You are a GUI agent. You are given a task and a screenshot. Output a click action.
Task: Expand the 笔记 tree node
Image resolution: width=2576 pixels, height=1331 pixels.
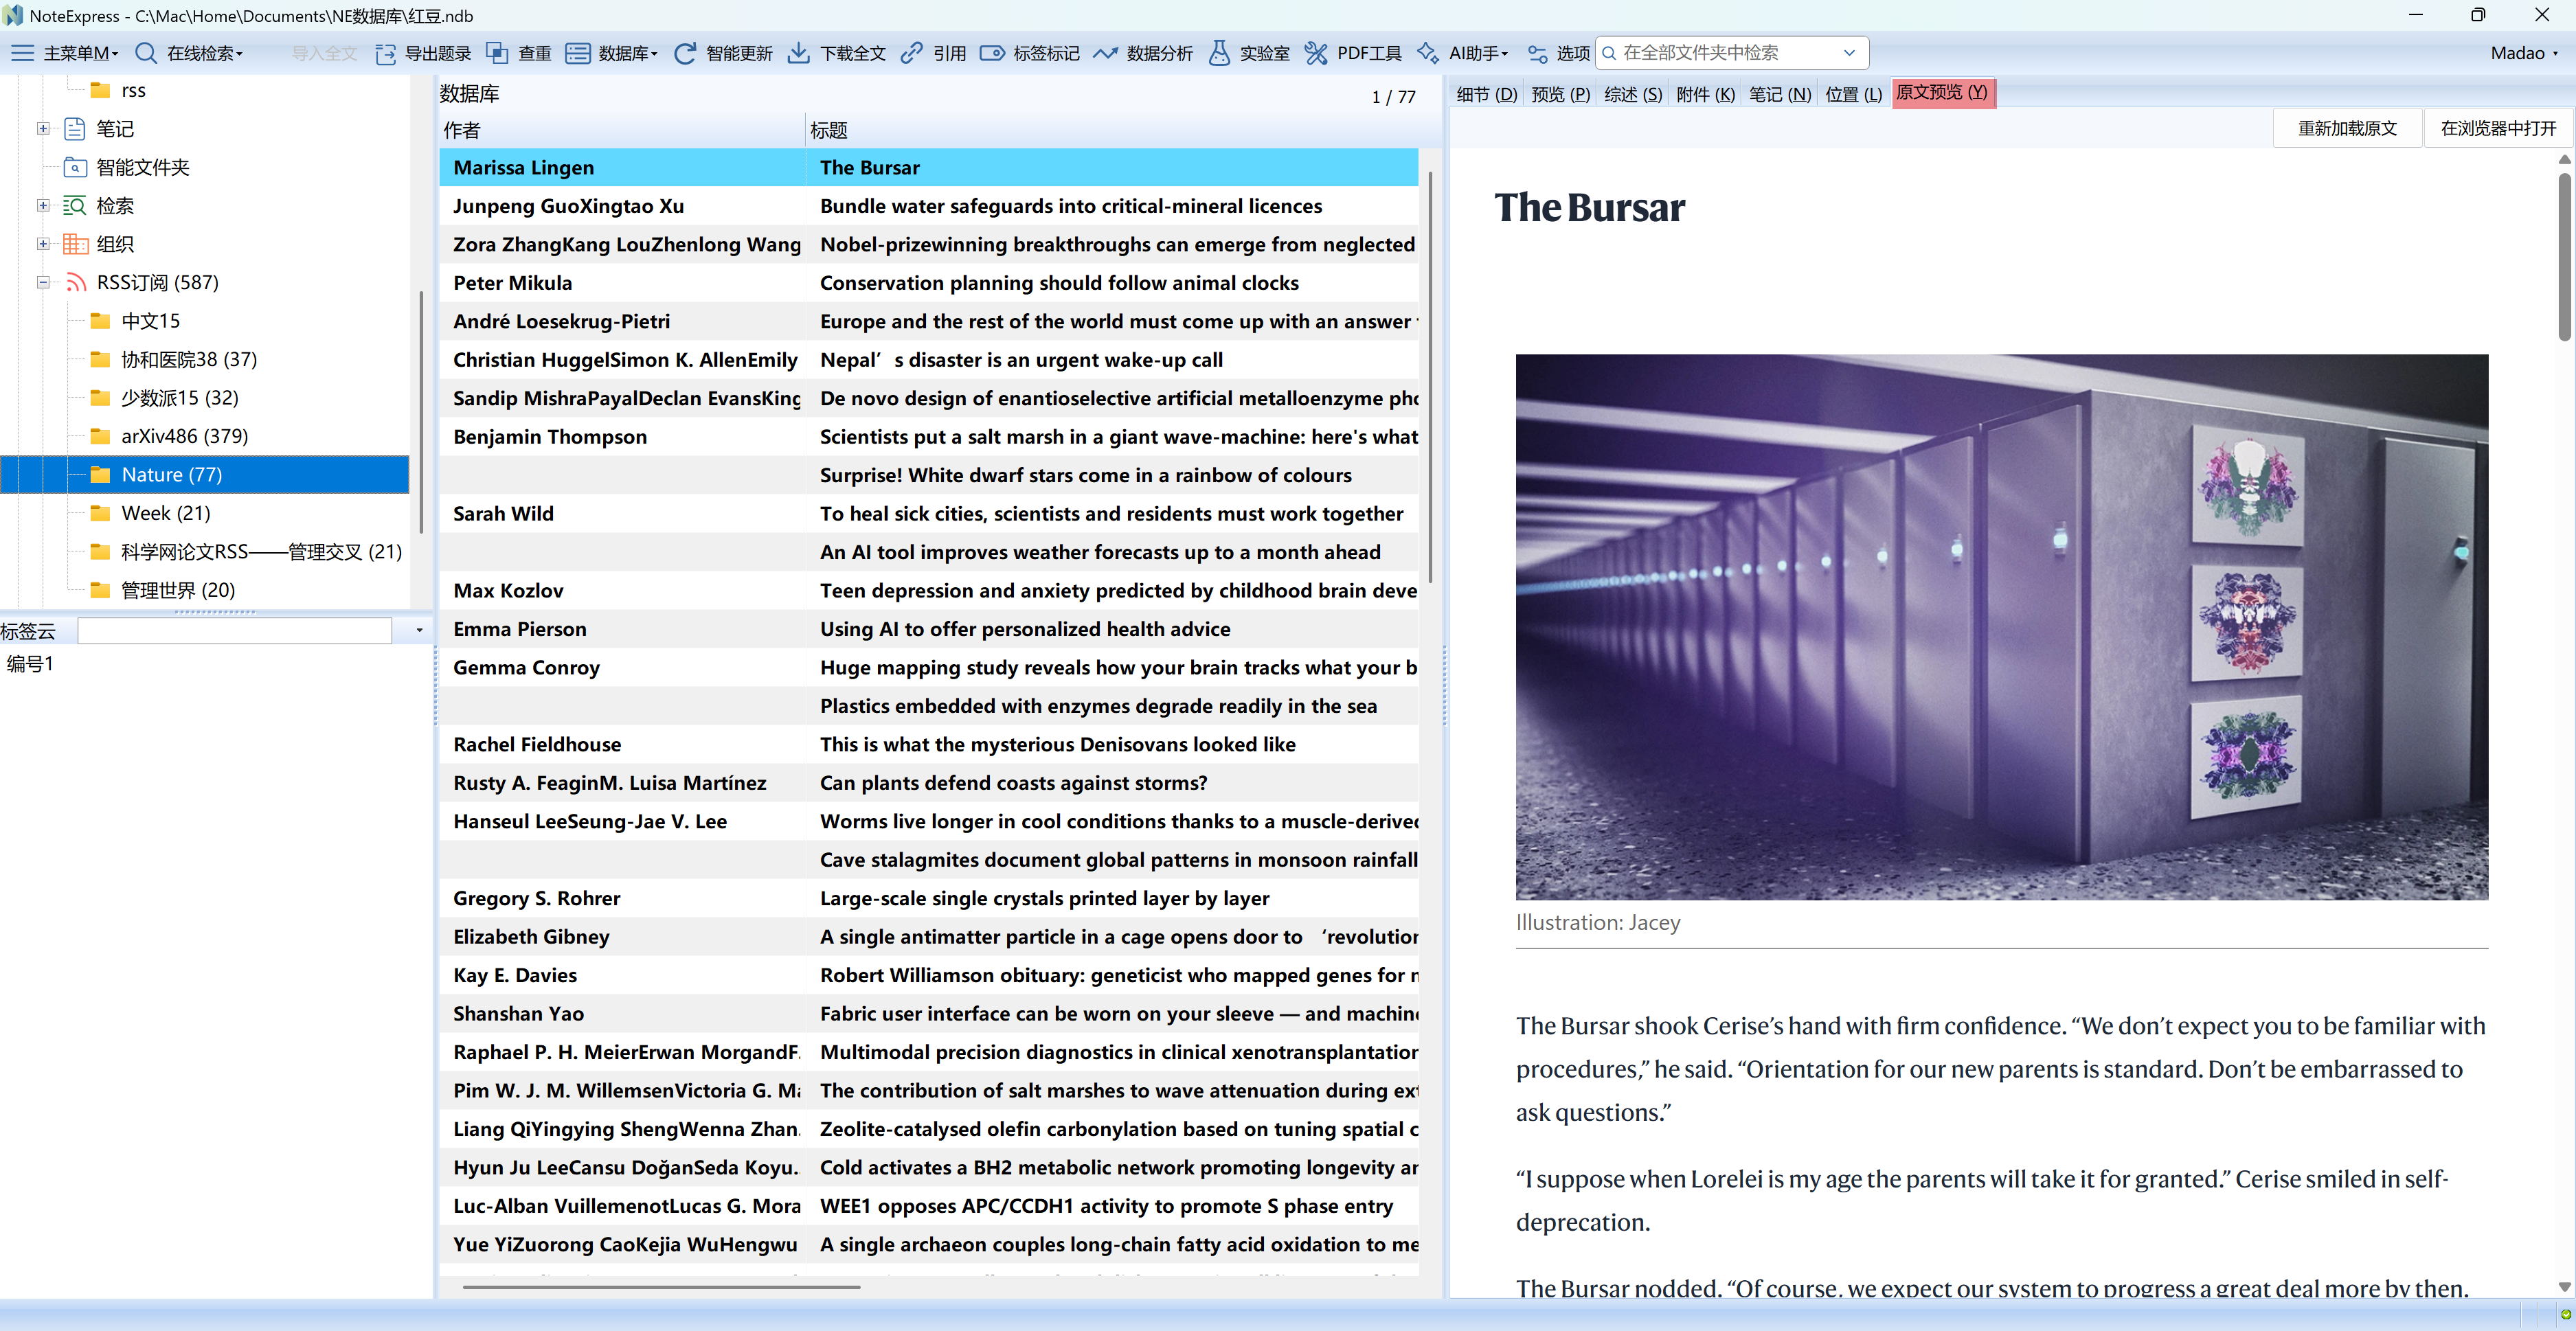coord(43,128)
